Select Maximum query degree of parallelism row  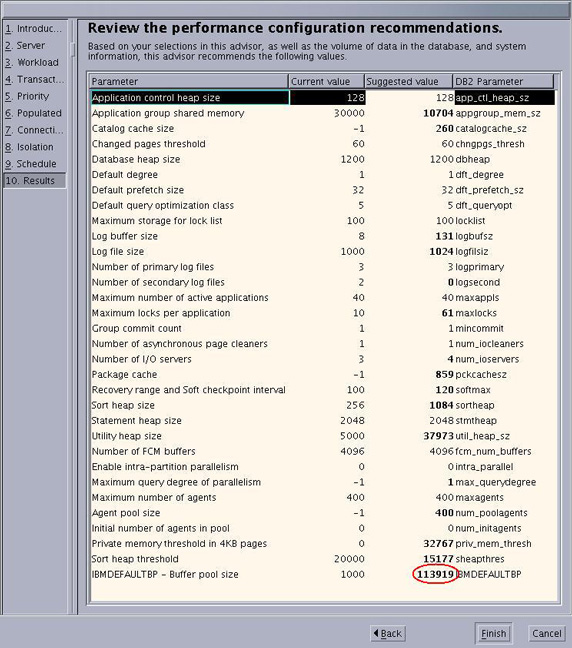click(323, 482)
